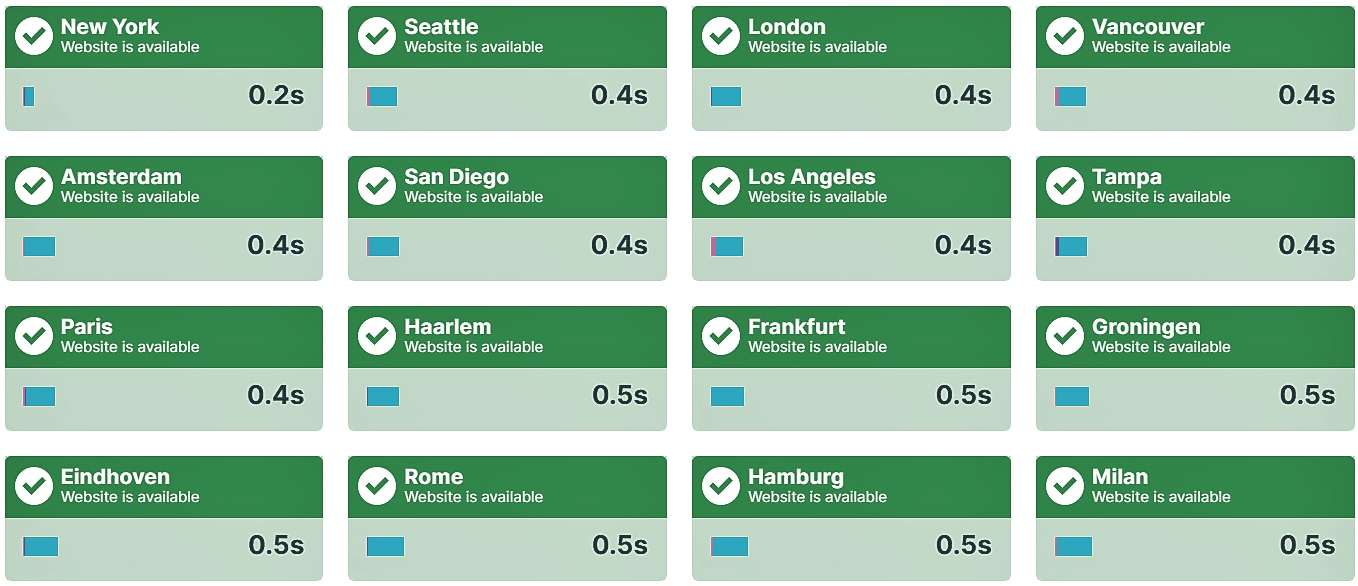This screenshot has width=1358, height=586.
Task: Select the New York response time bar
Action: 29,96
